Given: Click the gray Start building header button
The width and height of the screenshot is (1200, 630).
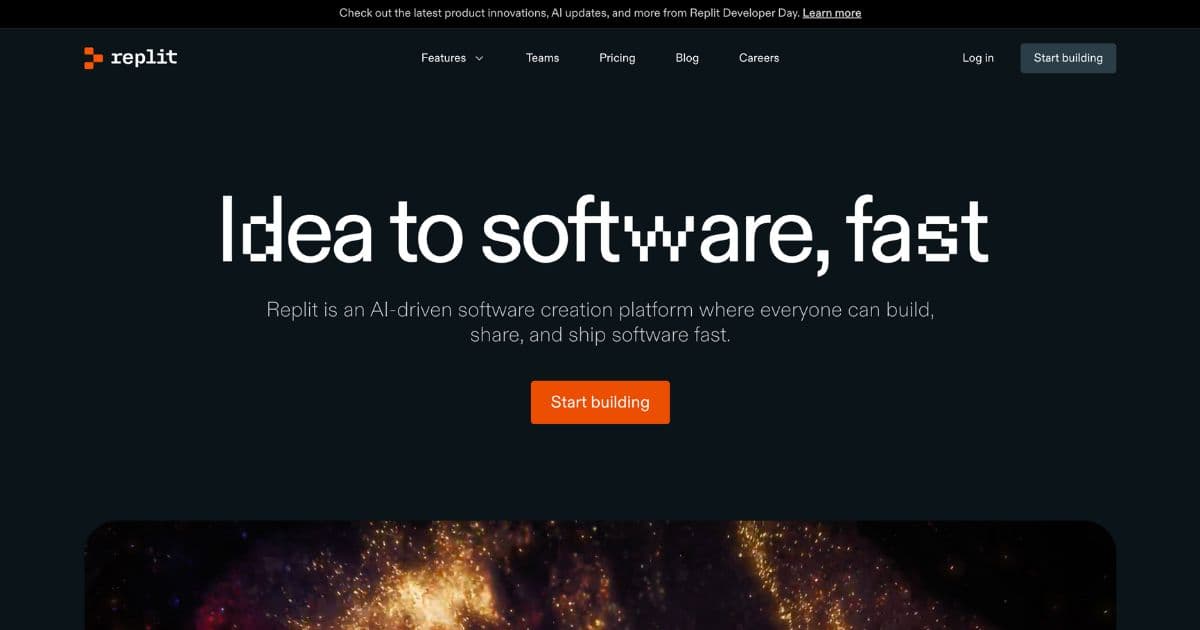Looking at the screenshot, I should [1068, 58].
